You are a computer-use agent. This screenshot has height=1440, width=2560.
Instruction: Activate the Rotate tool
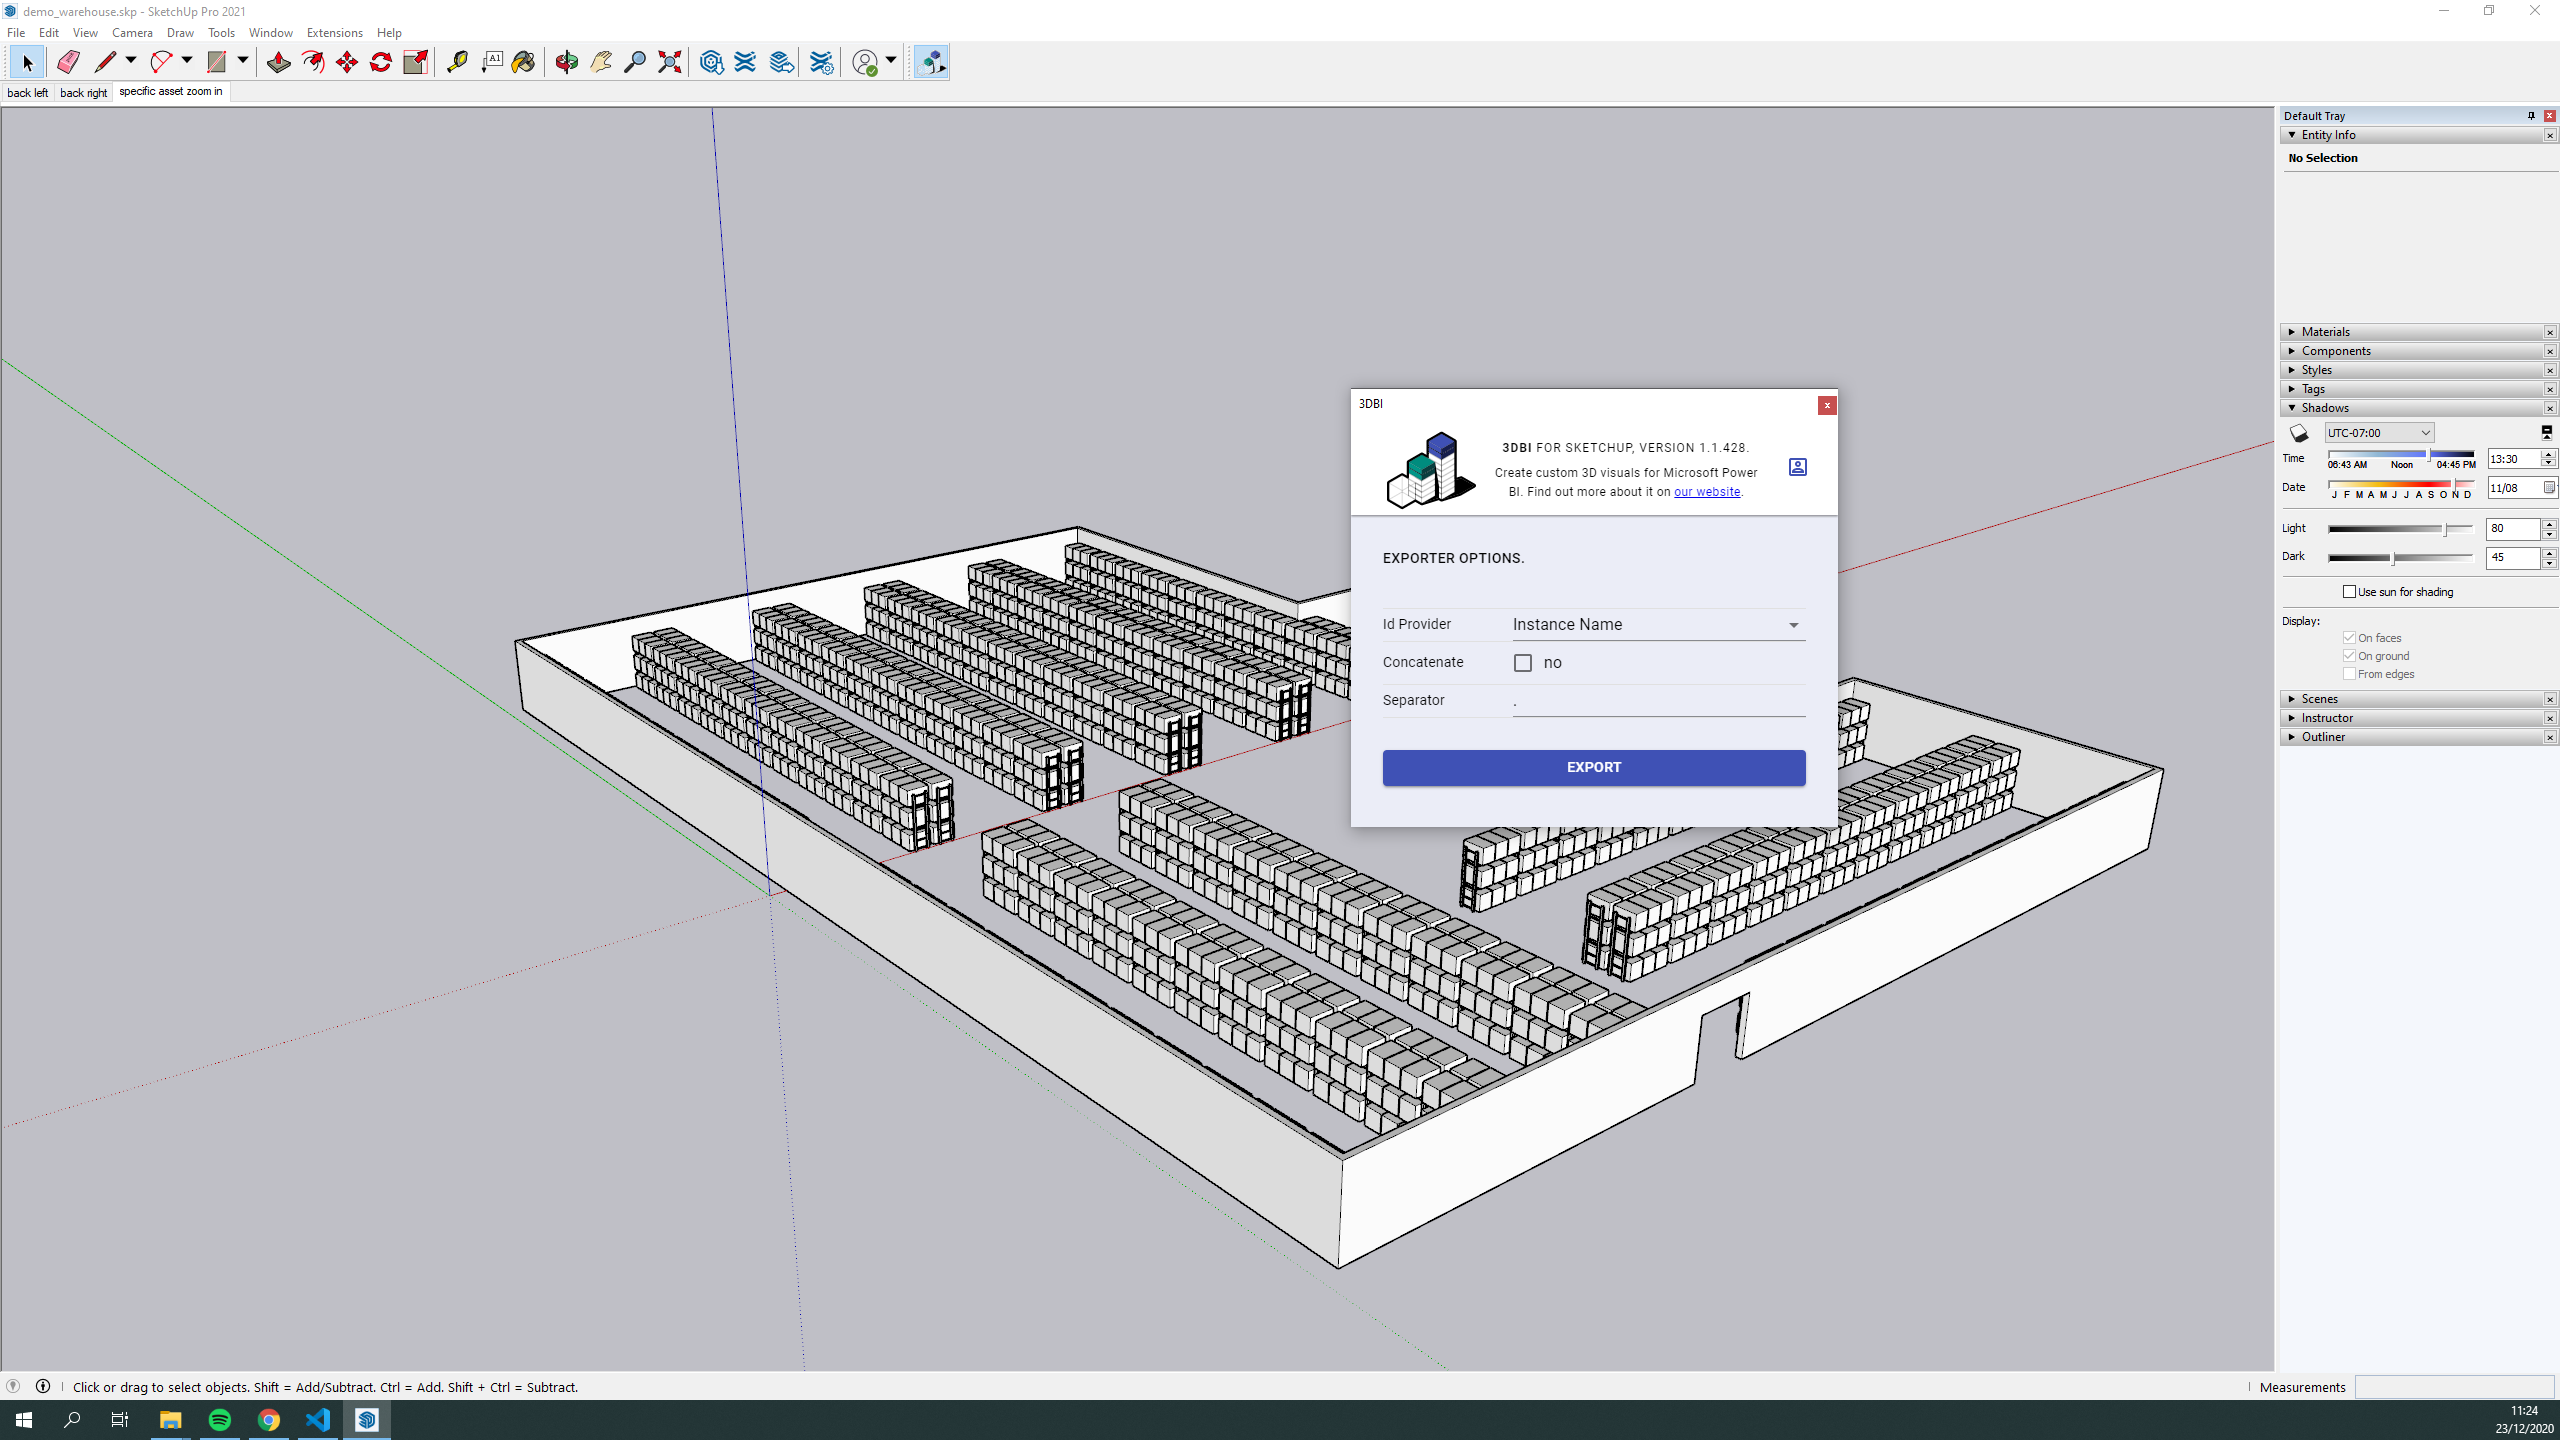380,62
